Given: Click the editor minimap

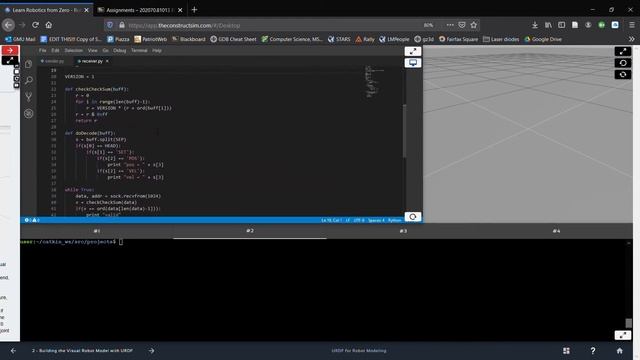Looking at the screenshot, I should coord(375,82).
